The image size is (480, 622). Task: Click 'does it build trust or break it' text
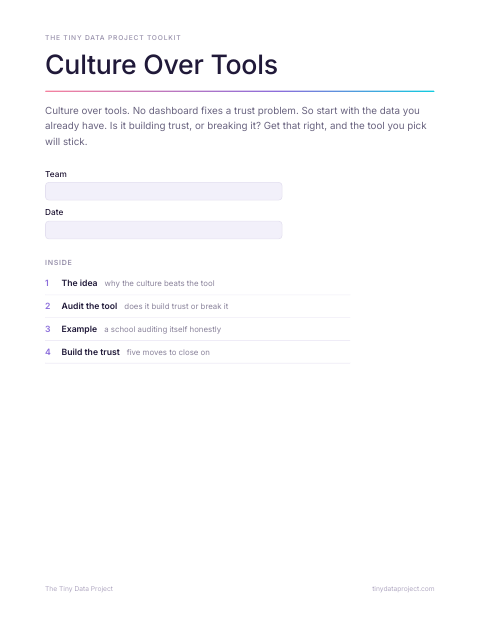(176, 307)
